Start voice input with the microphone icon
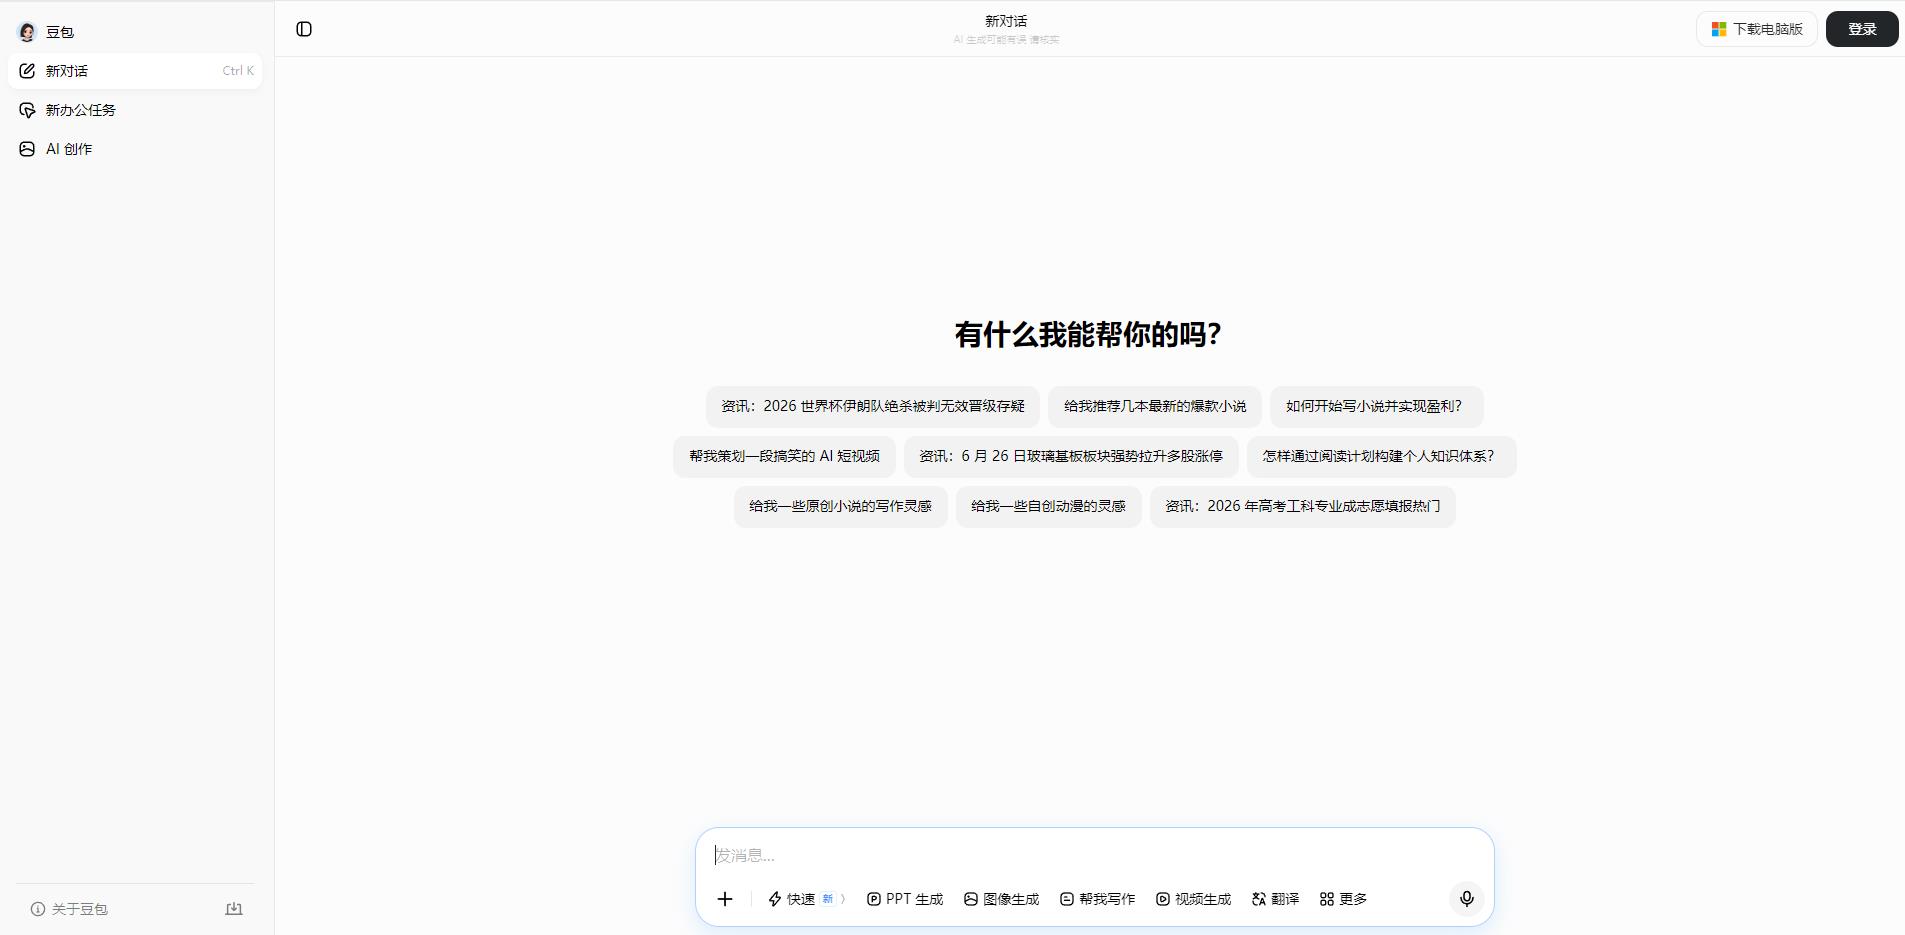 pyautogui.click(x=1467, y=898)
